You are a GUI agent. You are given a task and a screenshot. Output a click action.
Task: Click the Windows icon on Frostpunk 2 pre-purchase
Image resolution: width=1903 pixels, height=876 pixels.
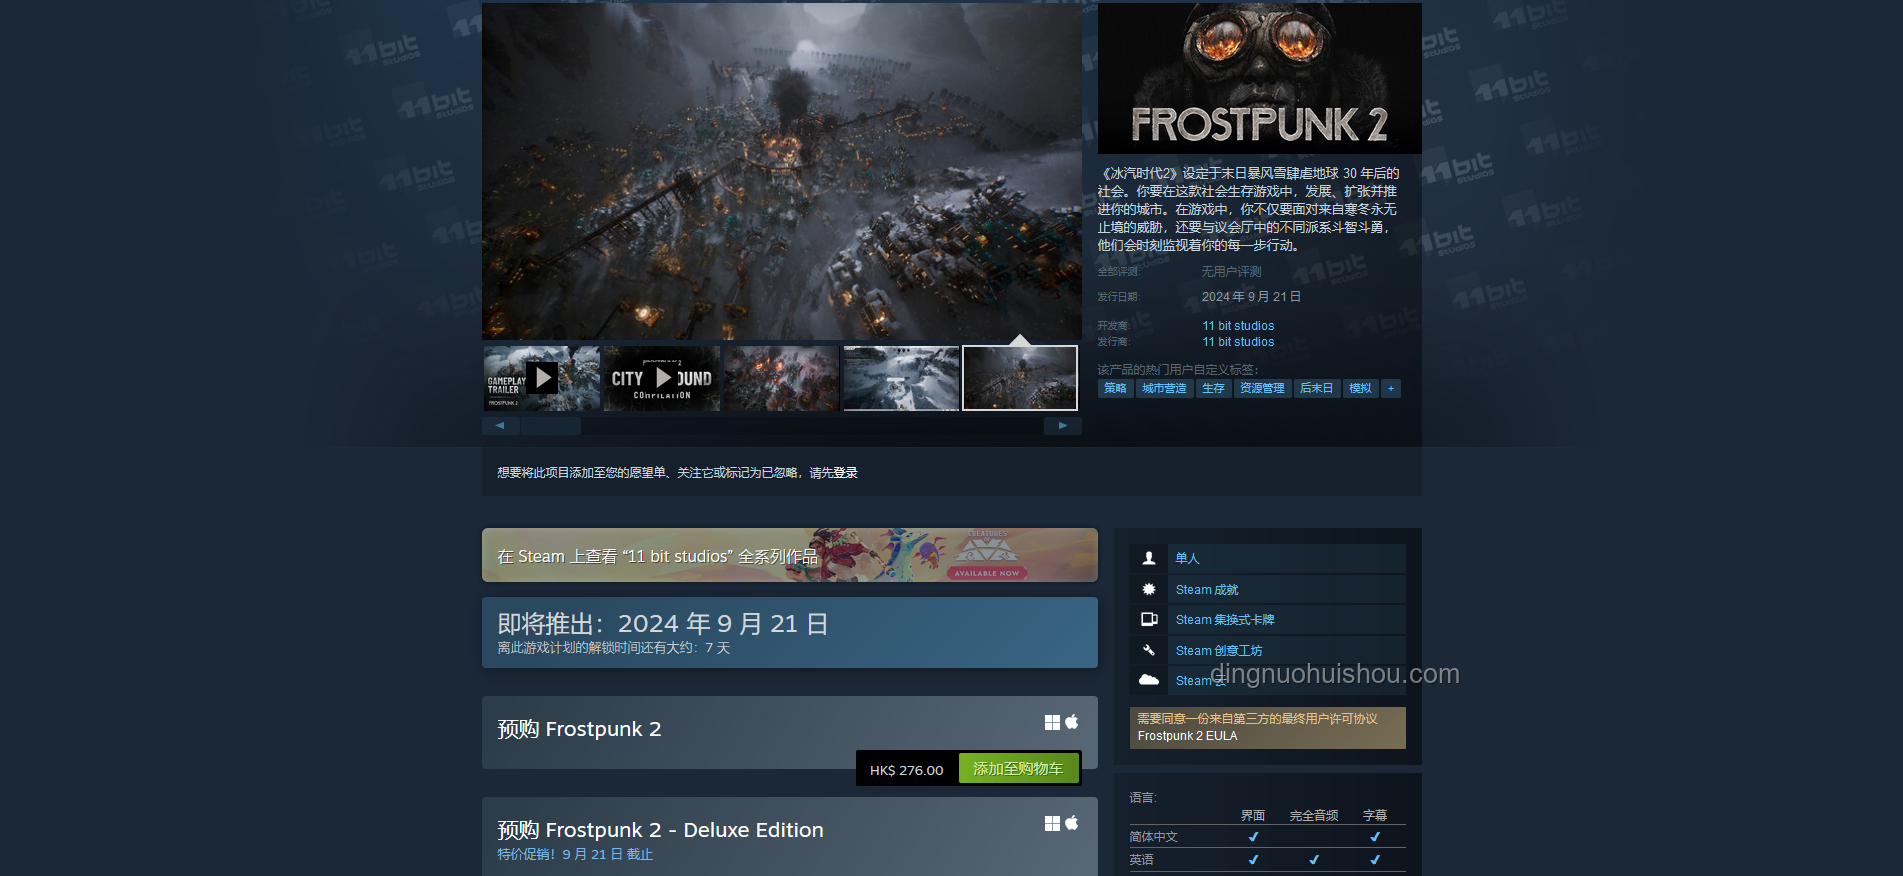point(1052,722)
